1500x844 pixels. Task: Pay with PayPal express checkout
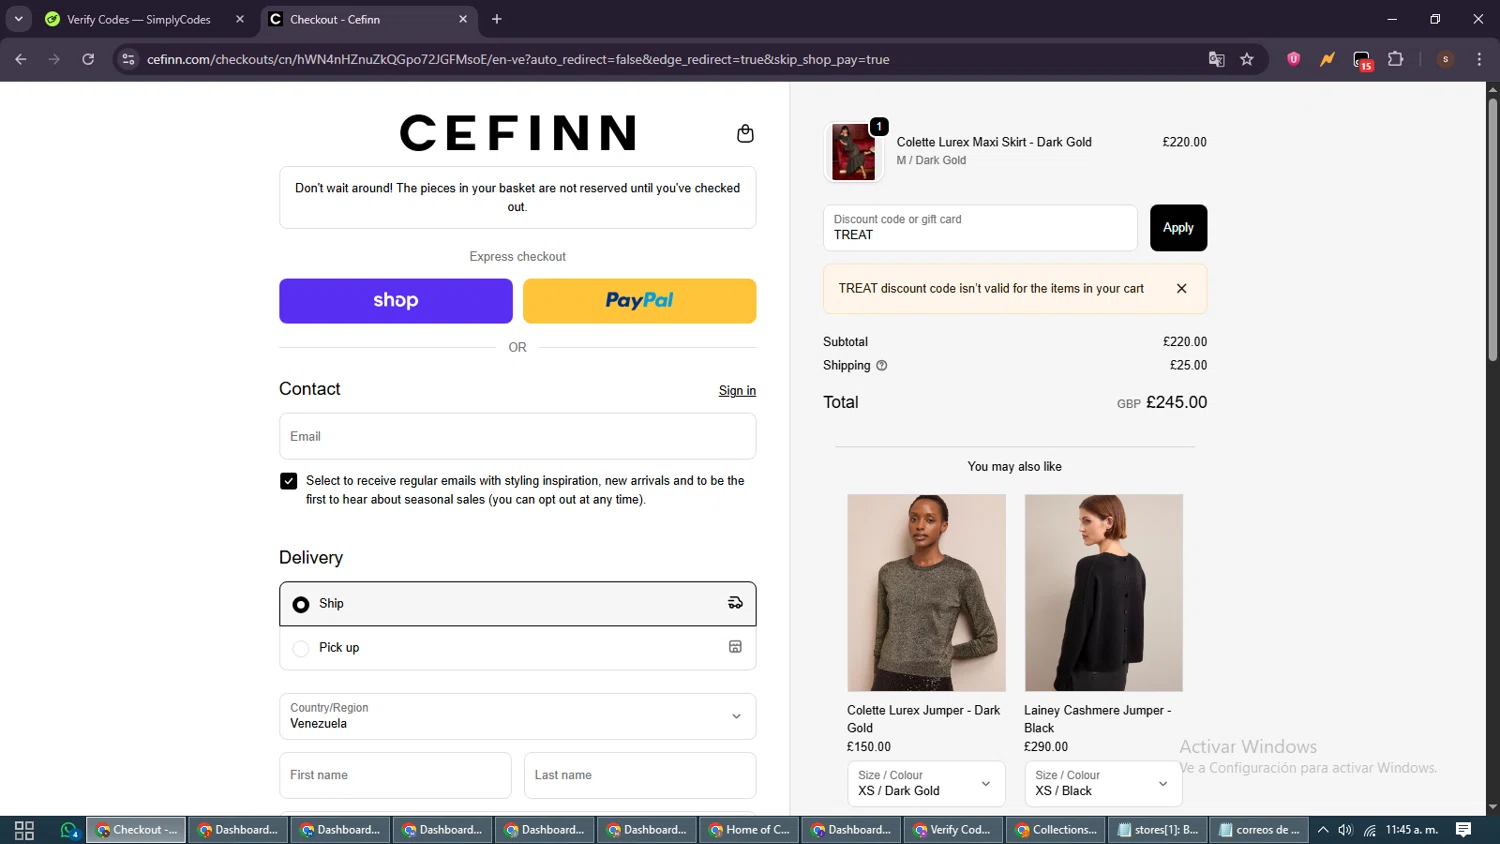(639, 301)
